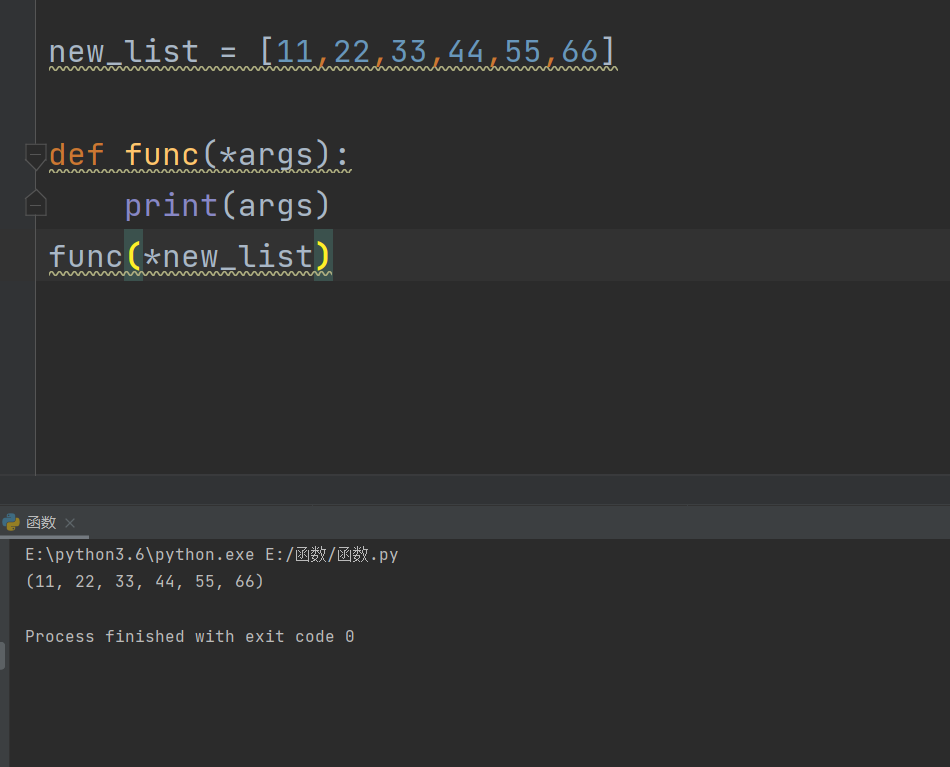This screenshot has height=767, width=950.
Task: Click the func name after def
Action: (x=162, y=155)
